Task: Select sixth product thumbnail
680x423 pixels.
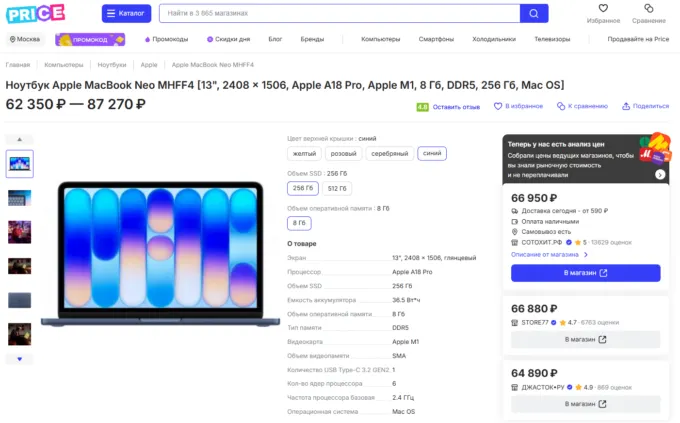Action: point(20,334)
